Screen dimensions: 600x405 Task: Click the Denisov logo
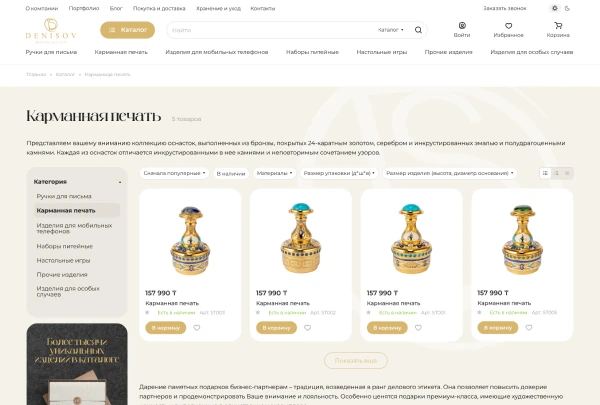tap(51, 30)
